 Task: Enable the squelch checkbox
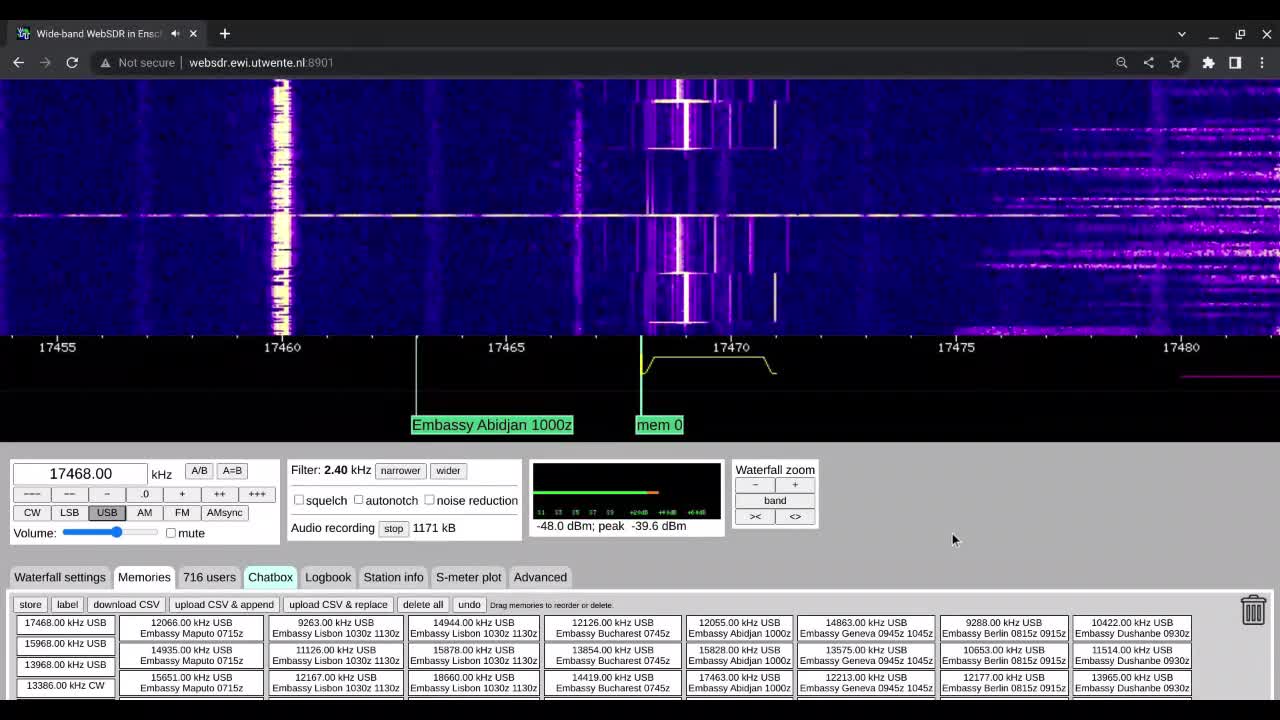click(299, 500)
